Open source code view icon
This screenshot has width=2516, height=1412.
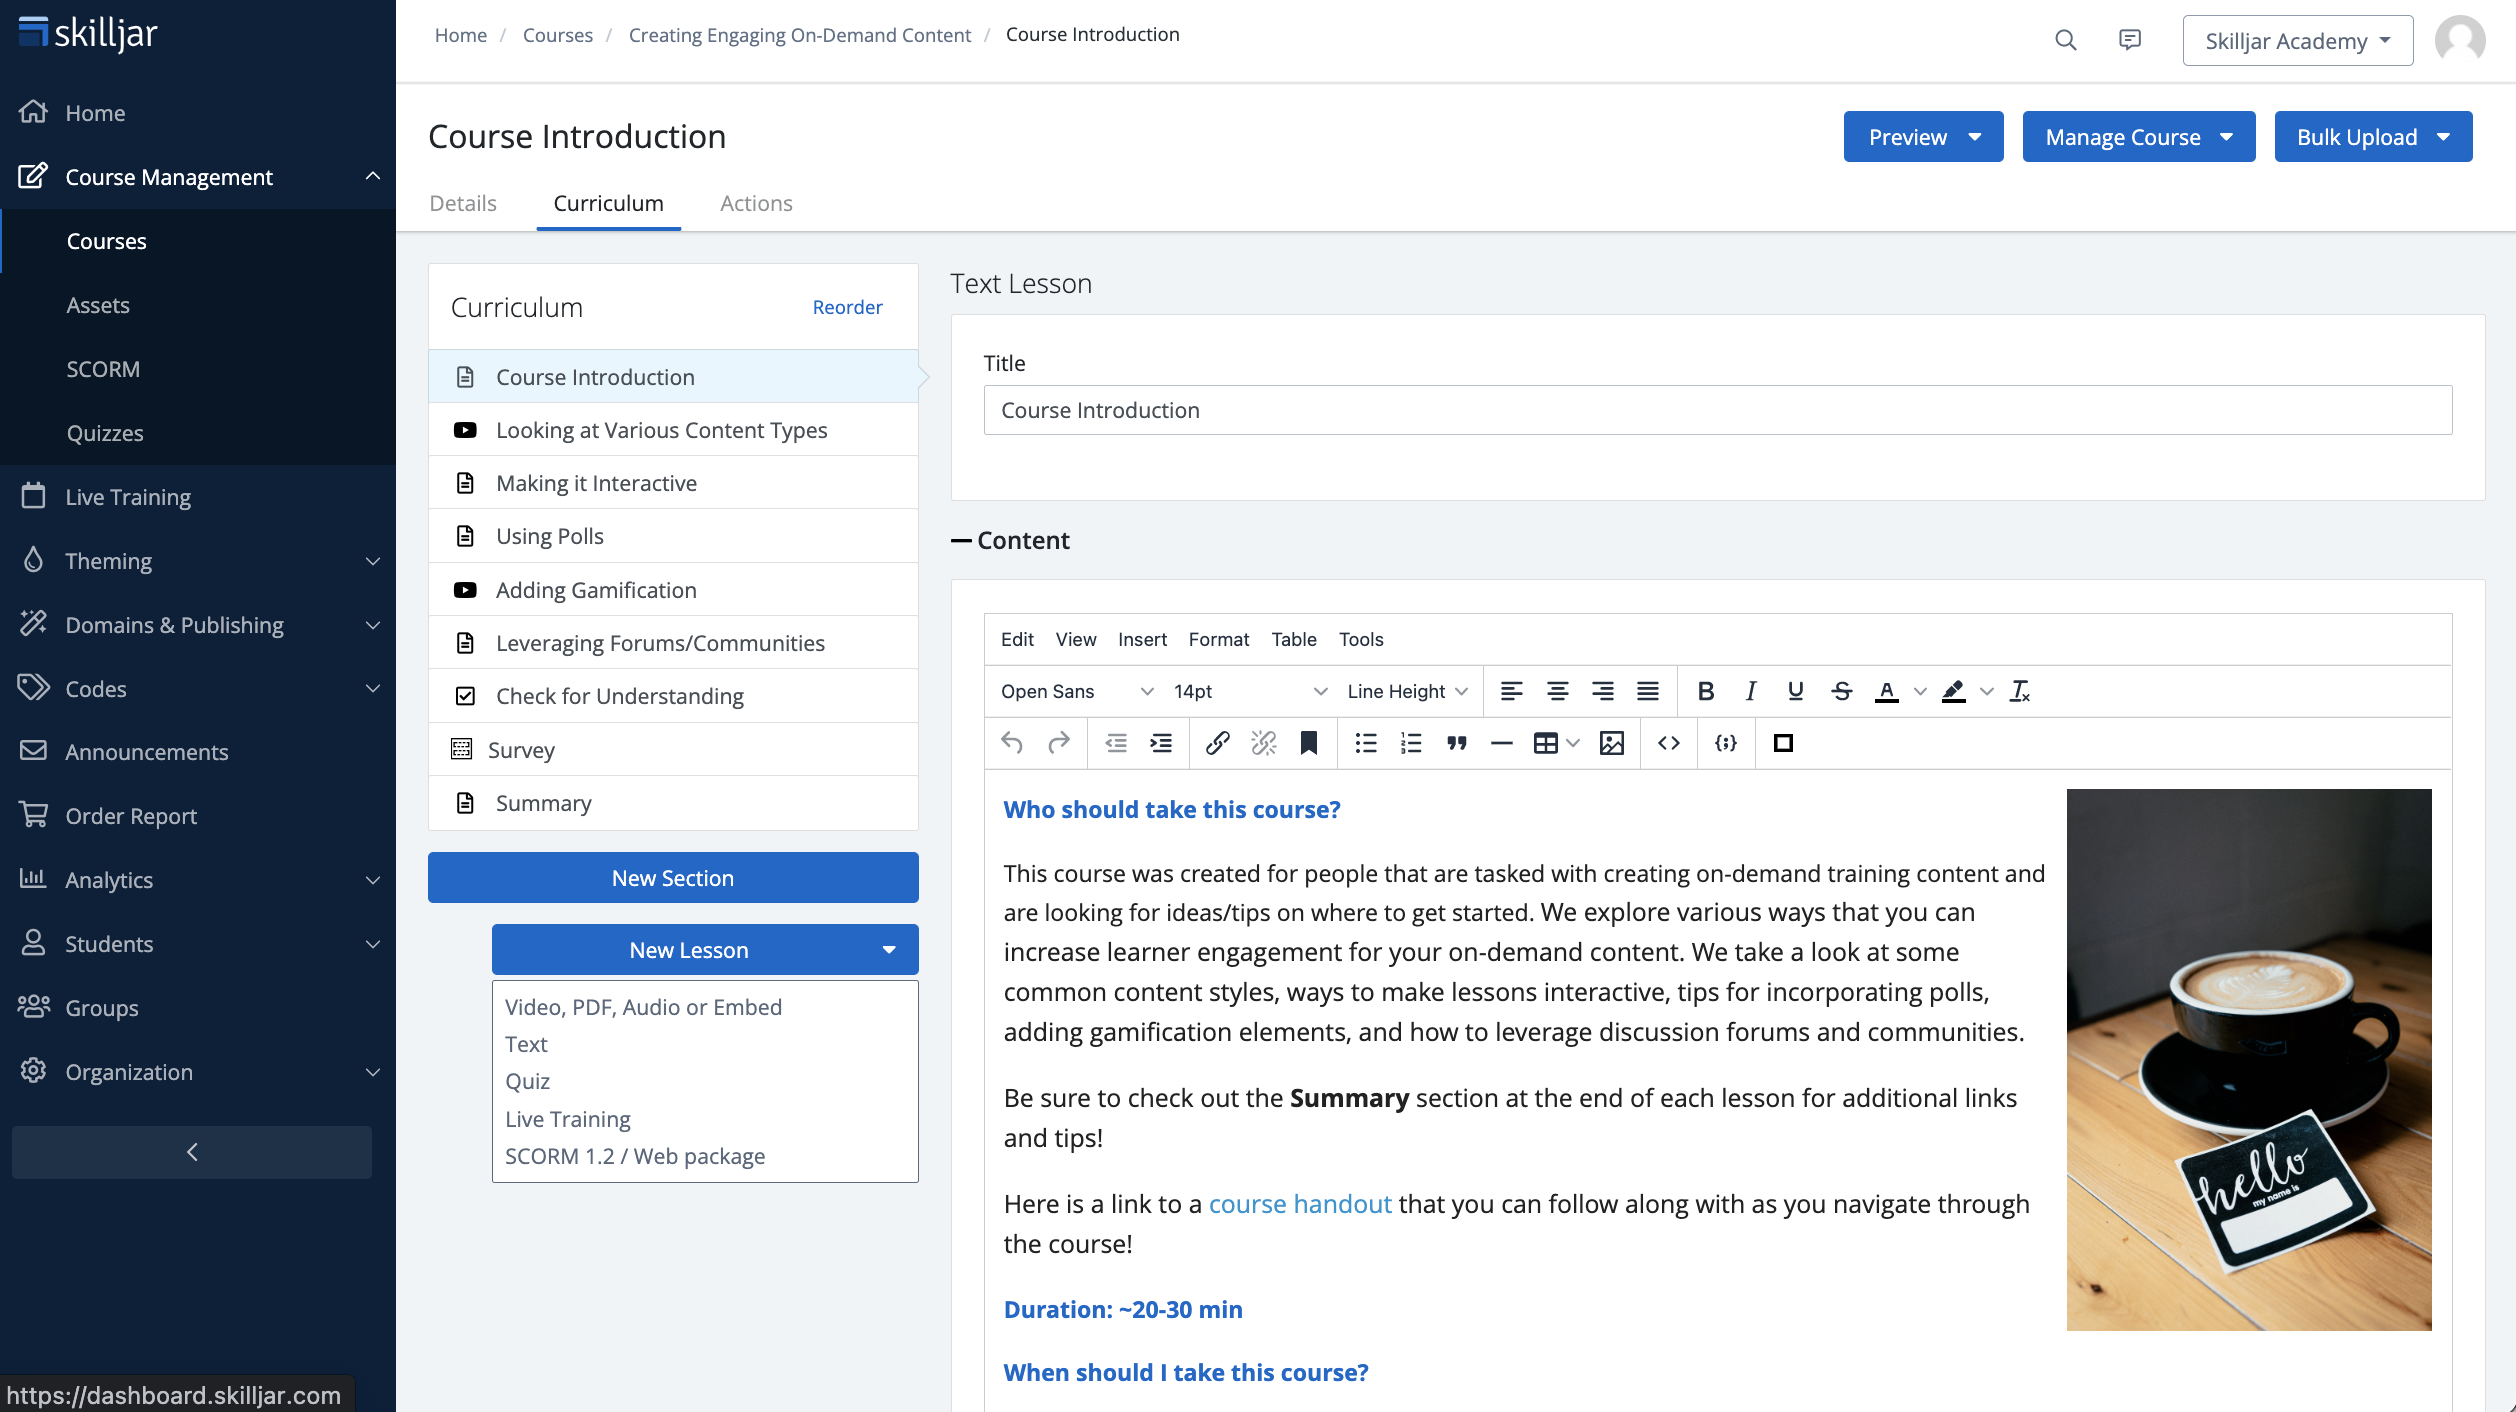pyautogui.click(x=1668, y=743)
